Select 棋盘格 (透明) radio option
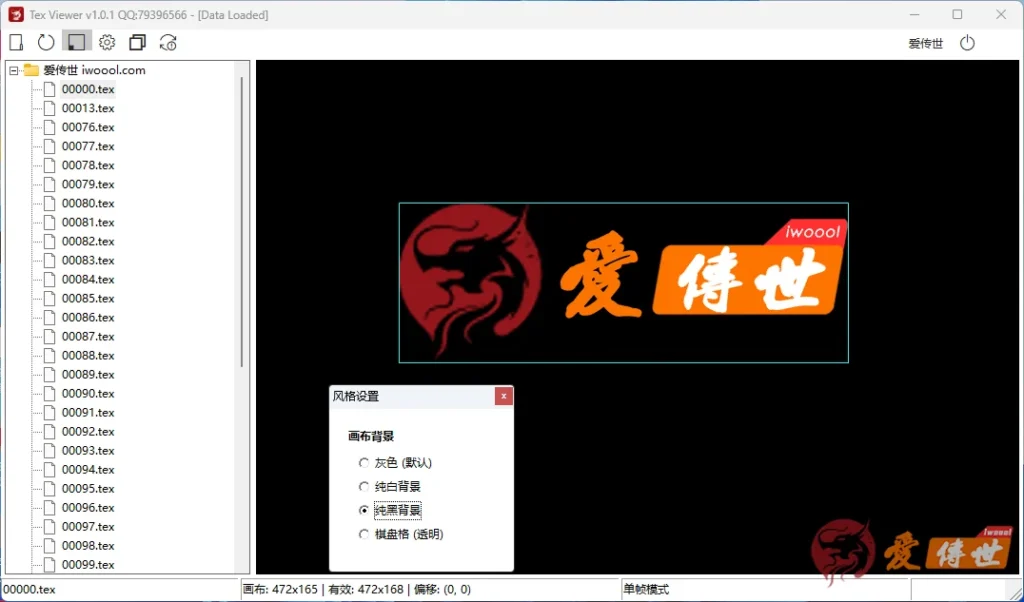This screenshot has height=602, width=1024. pyautogui.click(x=364, y=534)
